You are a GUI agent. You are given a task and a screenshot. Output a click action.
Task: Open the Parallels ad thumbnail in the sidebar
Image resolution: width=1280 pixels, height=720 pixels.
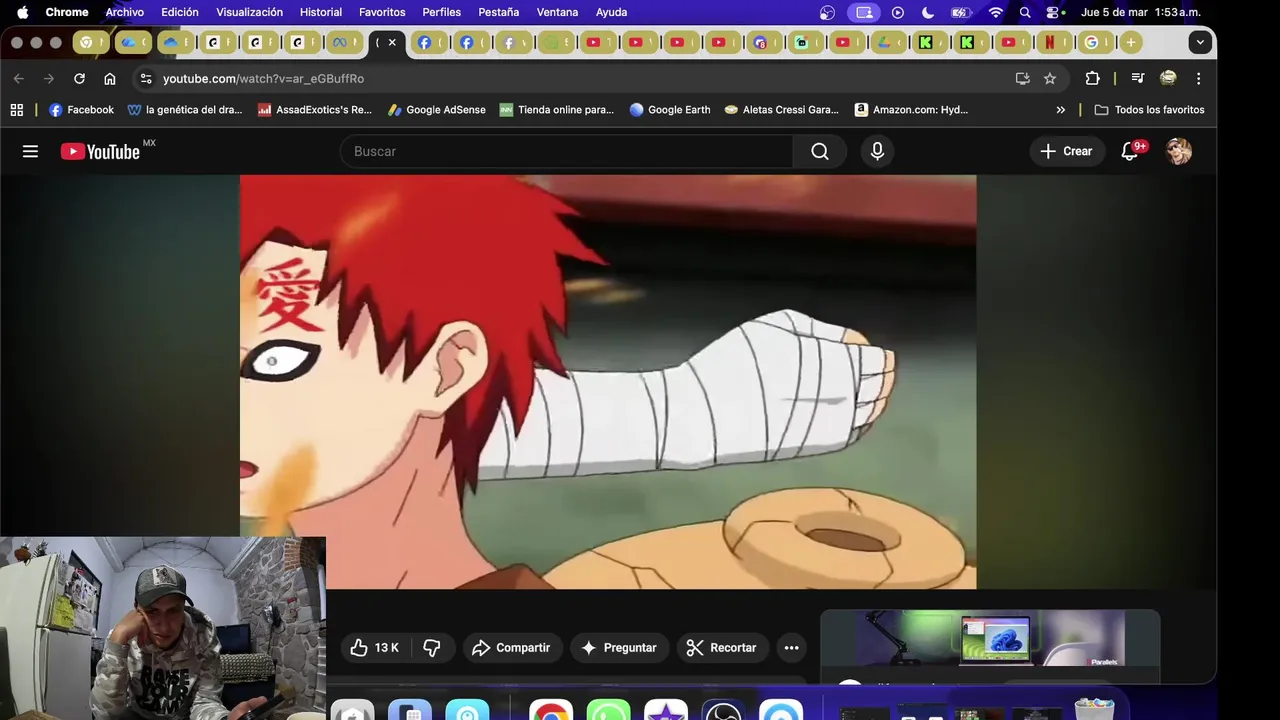[990, 640]
